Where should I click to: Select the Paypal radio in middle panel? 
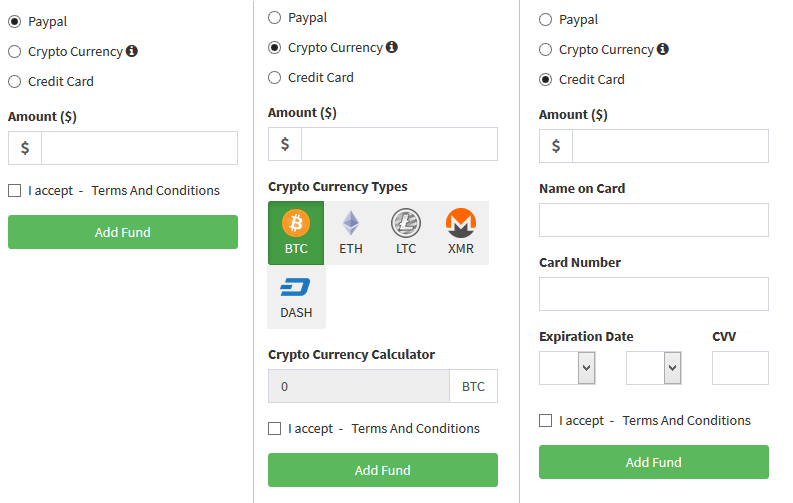point(275,18)
